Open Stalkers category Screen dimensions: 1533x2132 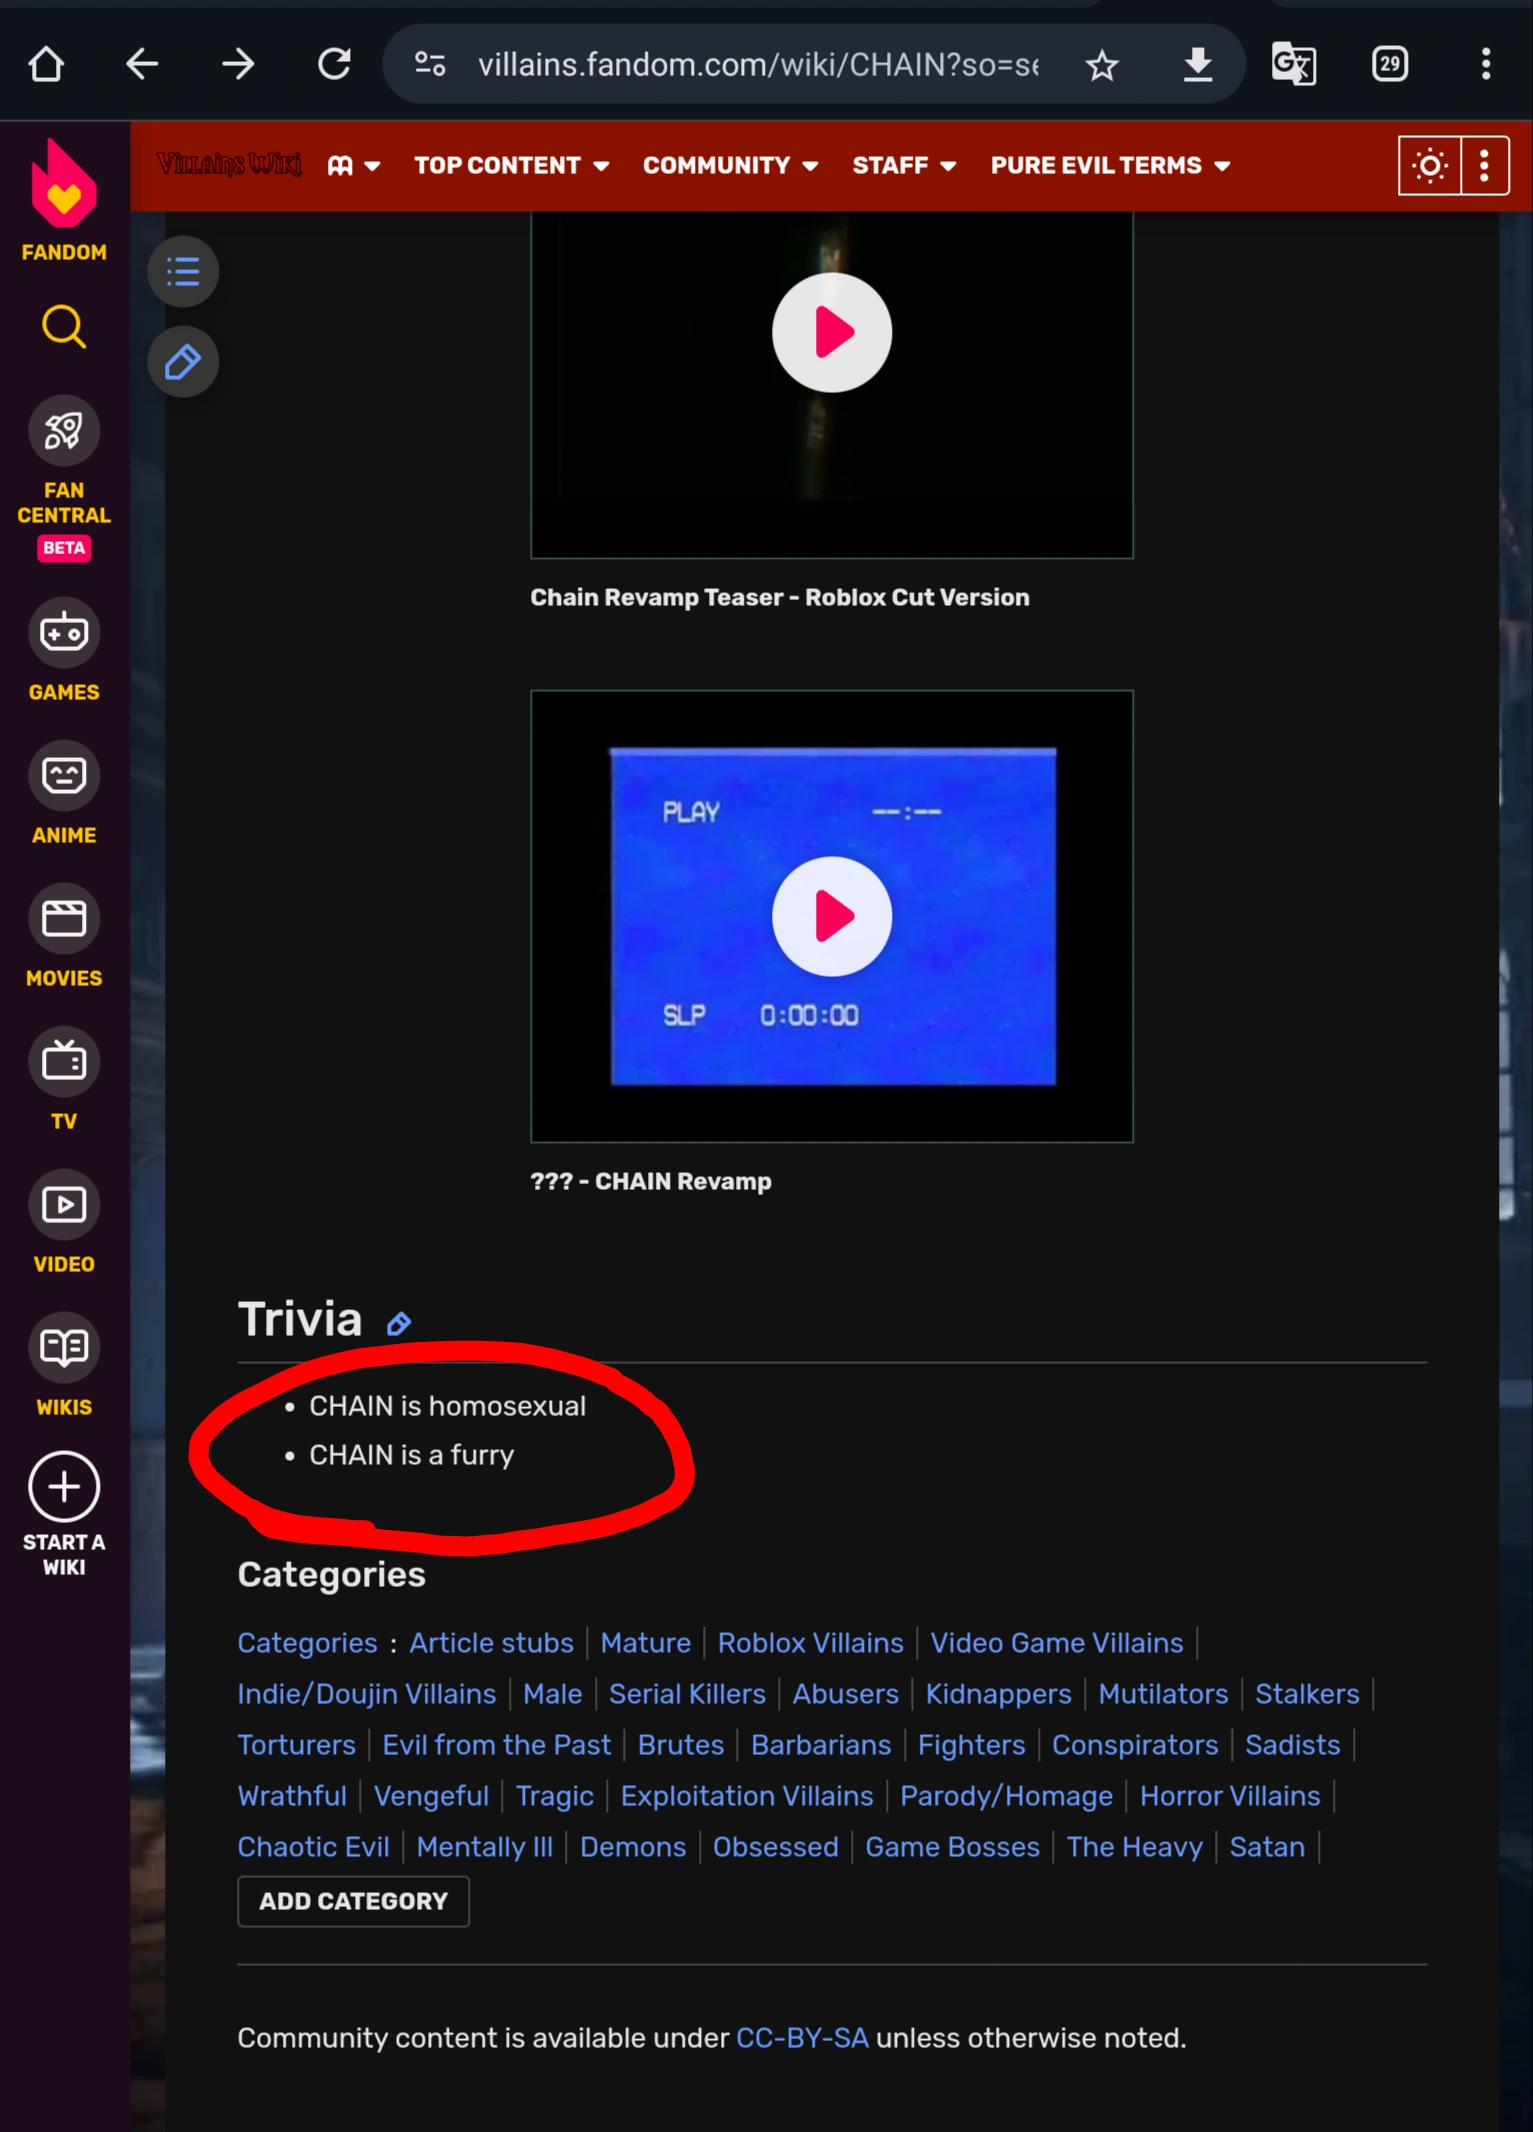tap(1307, 1694)
